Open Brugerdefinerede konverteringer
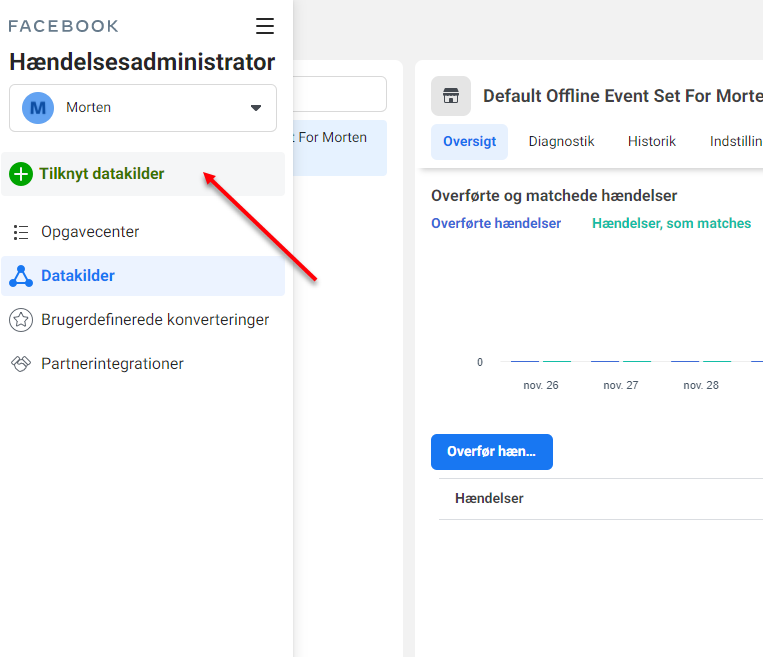763x657 pixels. click(143, 320)
